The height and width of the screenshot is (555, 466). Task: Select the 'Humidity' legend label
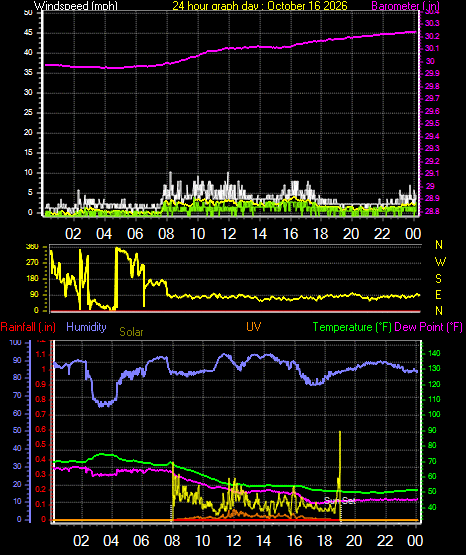coord(86,327)
